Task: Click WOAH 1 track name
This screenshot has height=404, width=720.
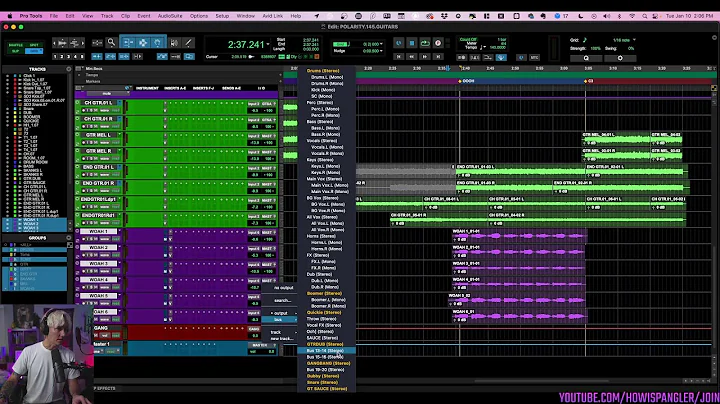Action: 98,231
